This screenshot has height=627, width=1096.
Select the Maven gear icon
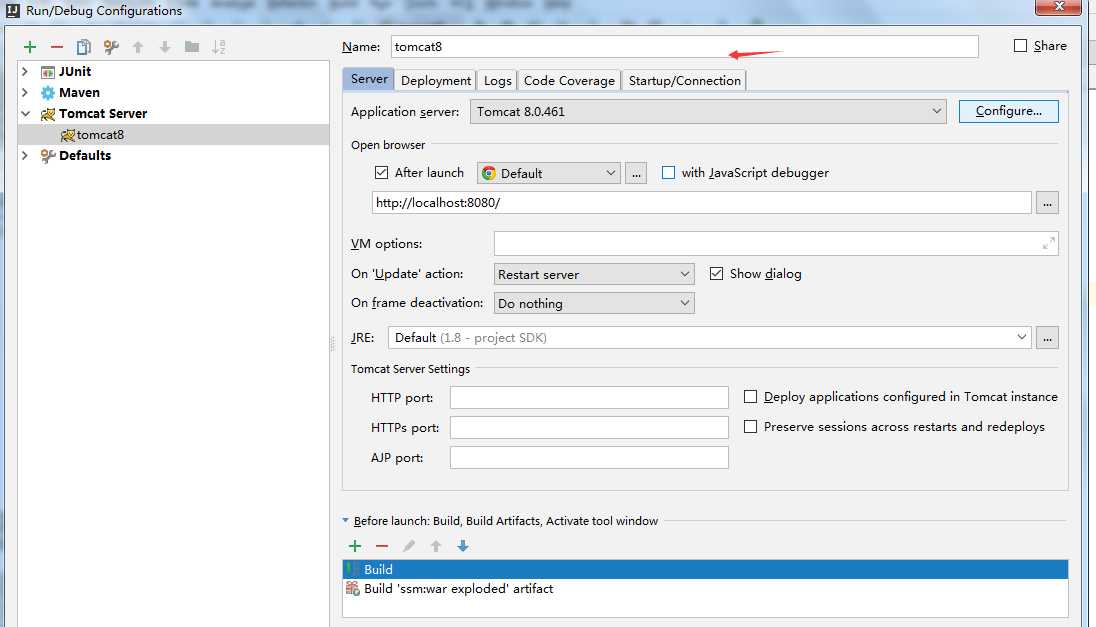click(x=48, y=92)
